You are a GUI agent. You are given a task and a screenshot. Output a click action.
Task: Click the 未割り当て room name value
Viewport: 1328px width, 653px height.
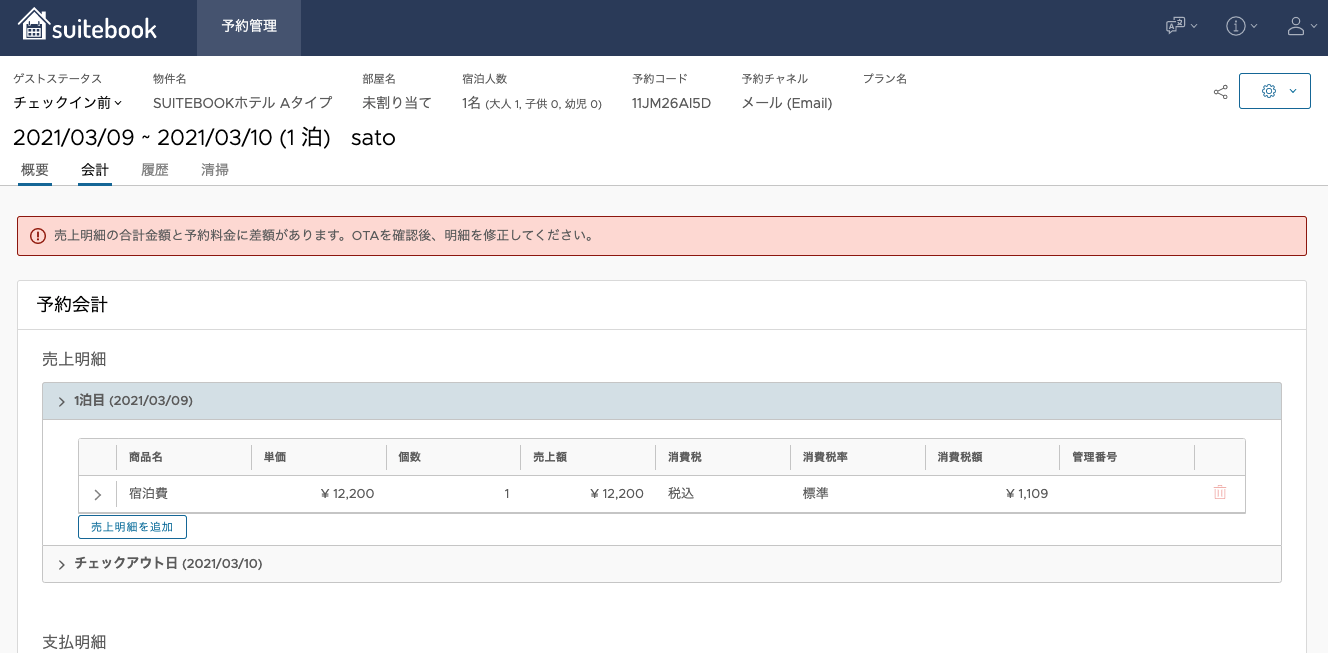(x=397, y=103)
